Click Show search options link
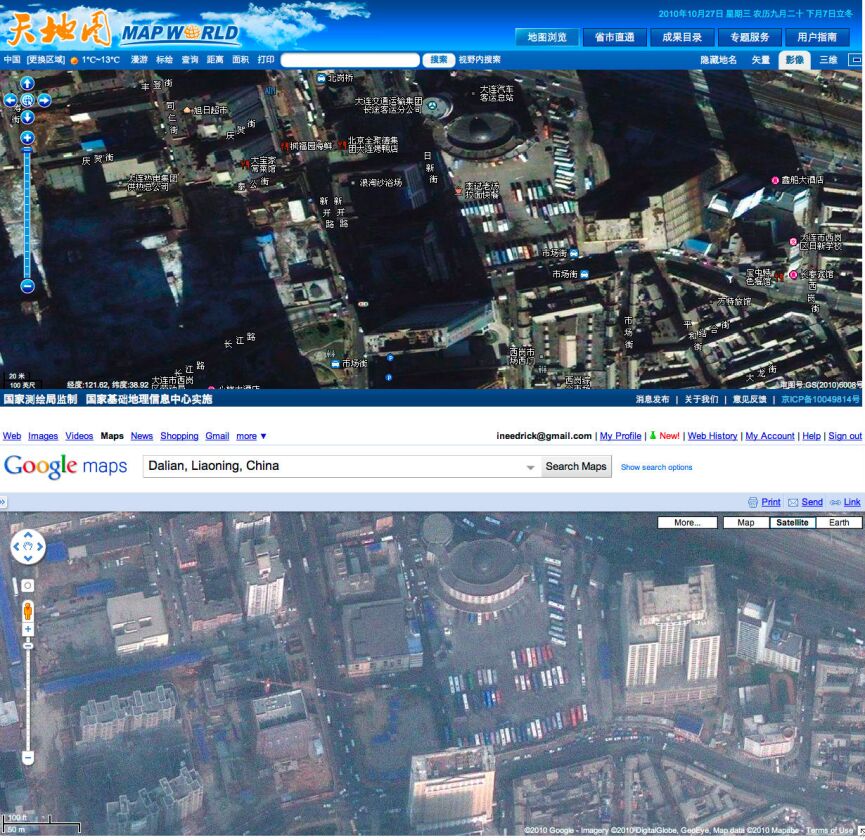 (656, 467)
